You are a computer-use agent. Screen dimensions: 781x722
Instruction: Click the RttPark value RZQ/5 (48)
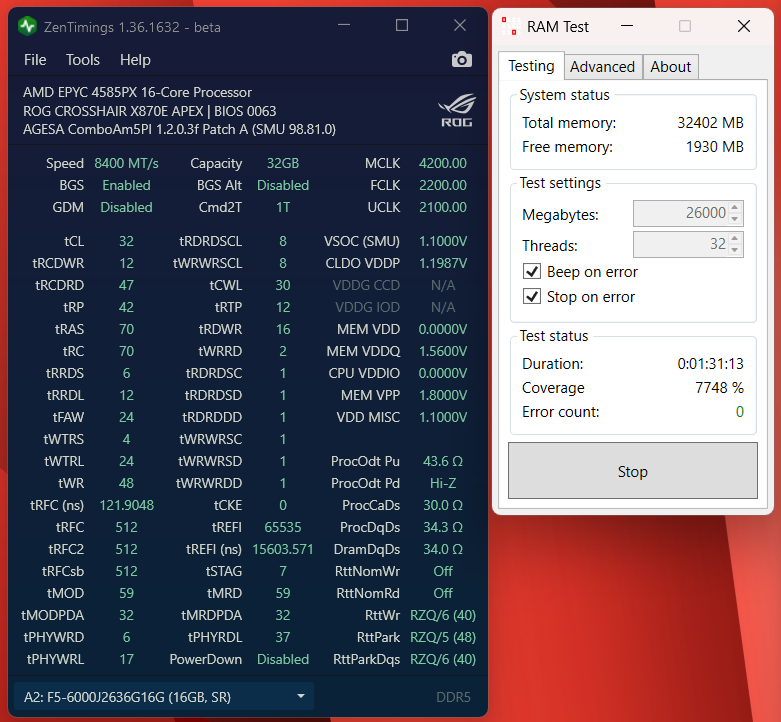pyautogui.click(x=443, y=637)
